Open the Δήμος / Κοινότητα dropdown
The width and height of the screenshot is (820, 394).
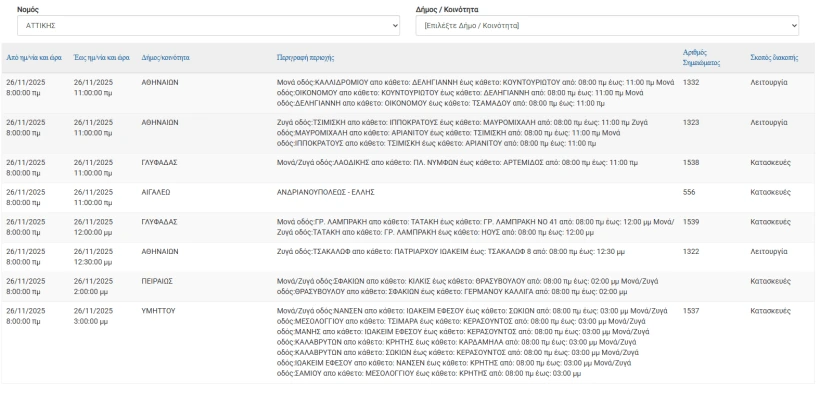(x=607, y=26)
